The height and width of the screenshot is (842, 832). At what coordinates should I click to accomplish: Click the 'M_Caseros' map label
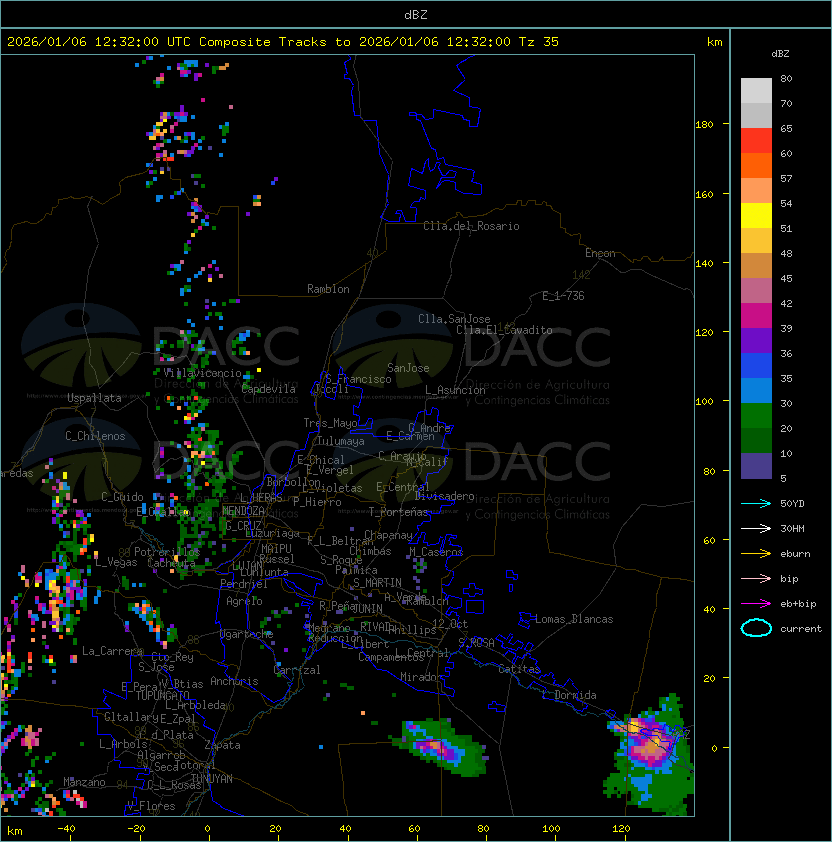[x=436, y=552]
